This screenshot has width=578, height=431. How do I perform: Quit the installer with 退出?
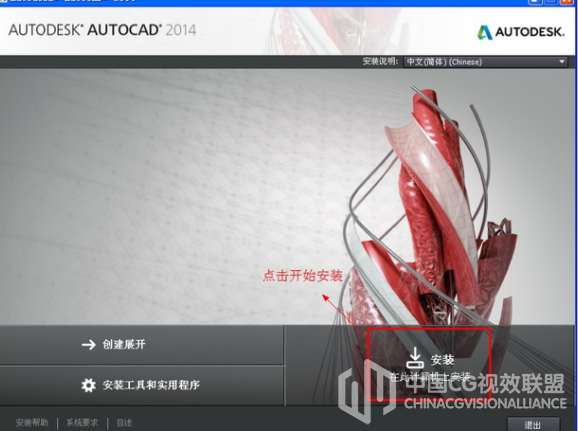click(533, 424)
